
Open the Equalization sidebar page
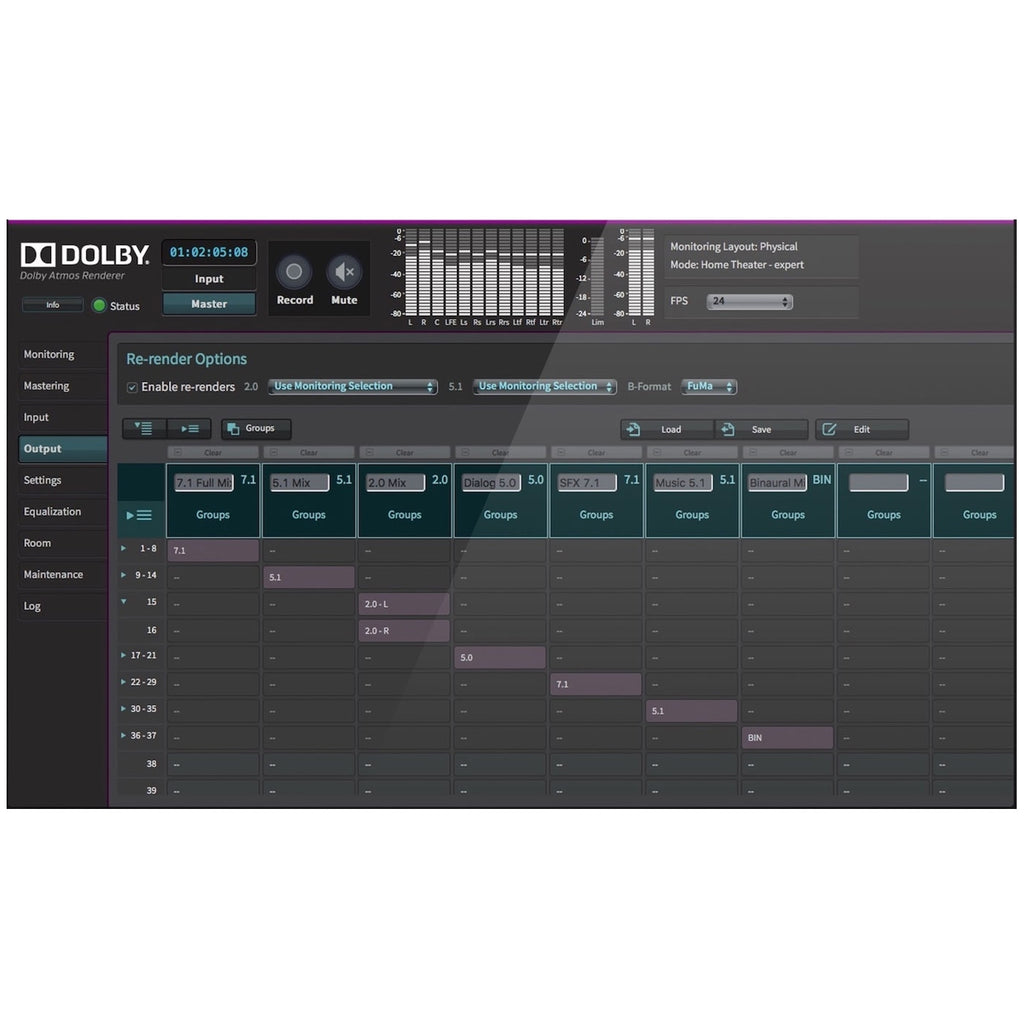pos(63,511)
